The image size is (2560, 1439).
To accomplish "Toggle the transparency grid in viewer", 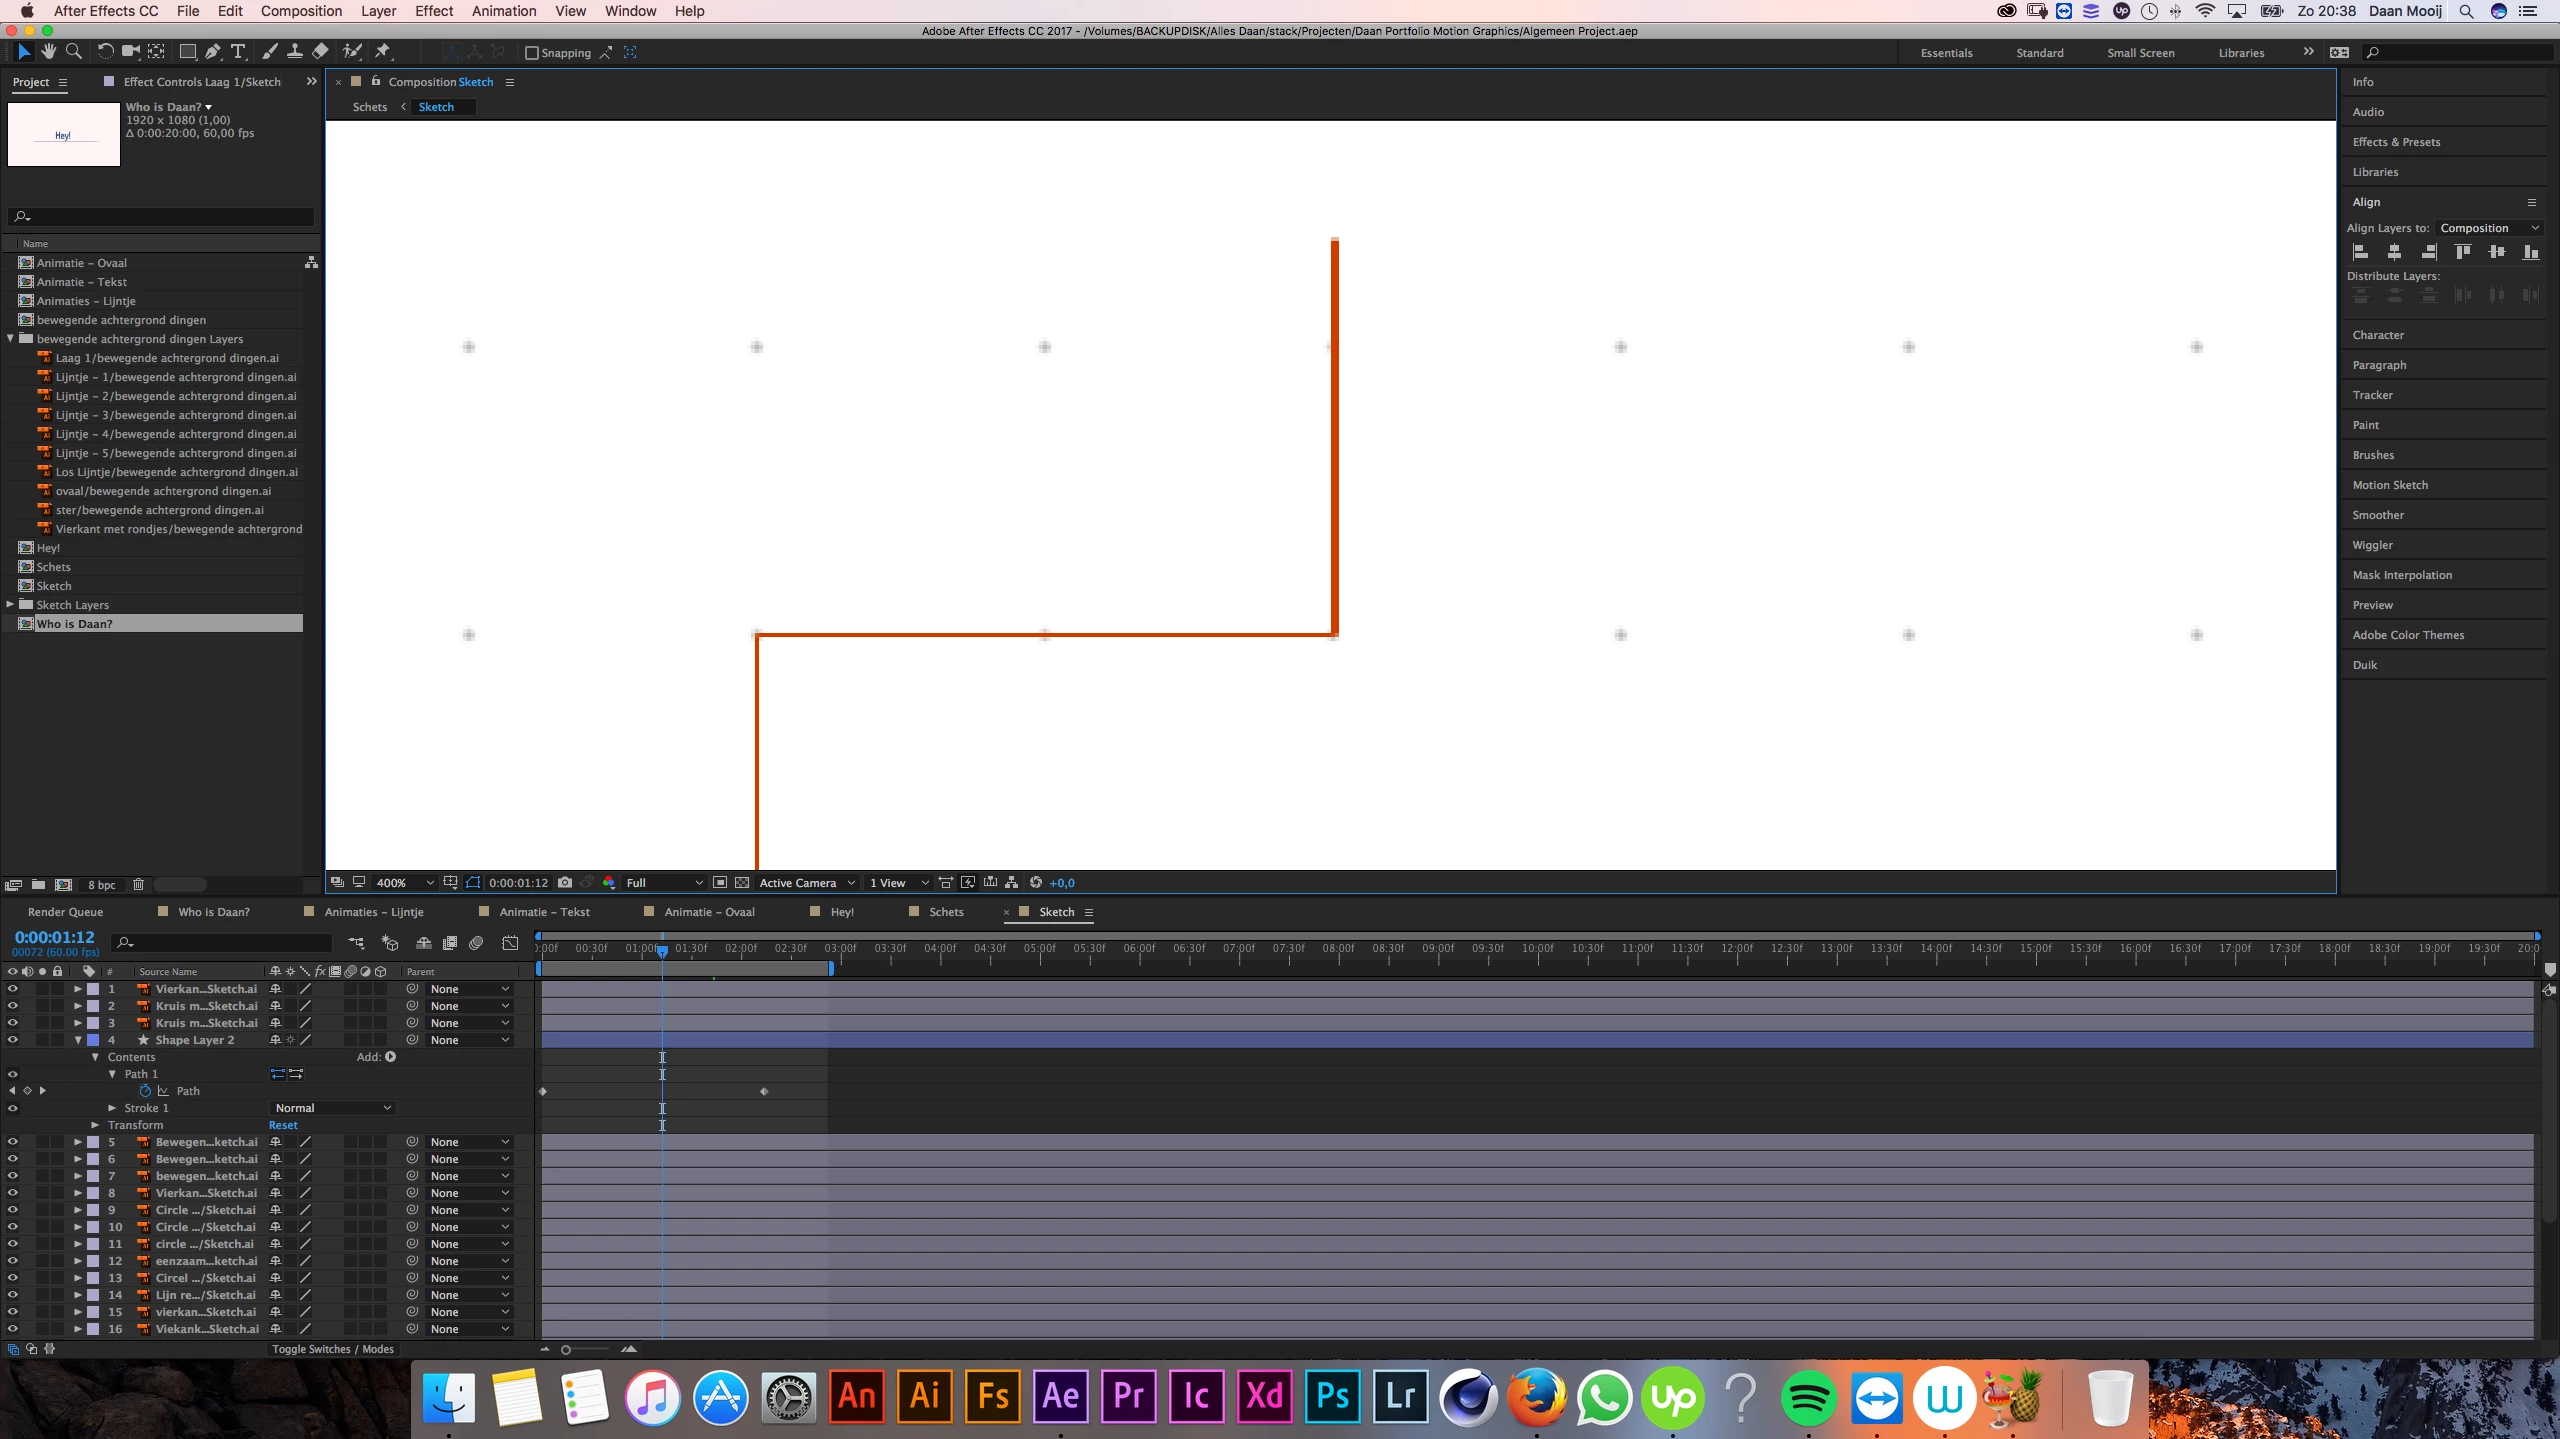I will (742, 882).
